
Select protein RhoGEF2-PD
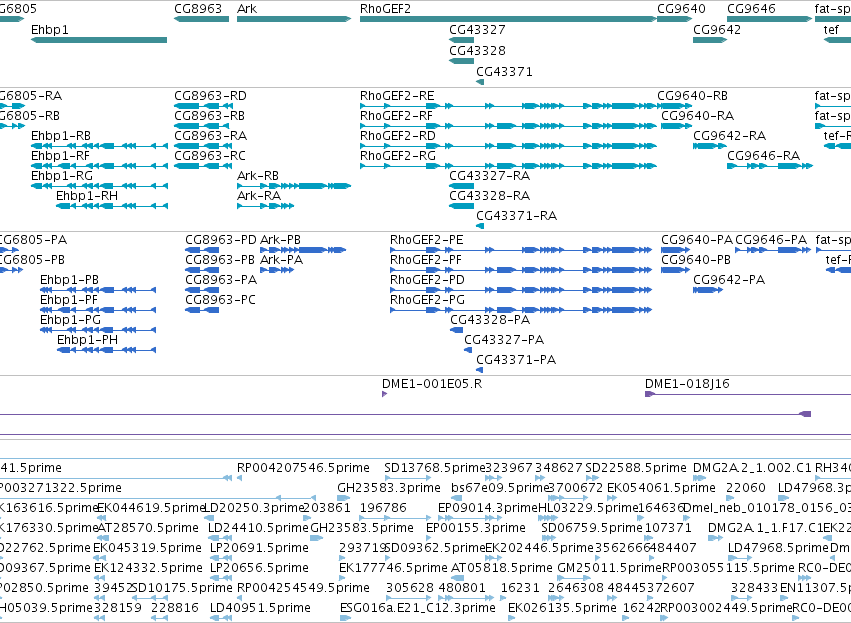[x=521, y=290]
